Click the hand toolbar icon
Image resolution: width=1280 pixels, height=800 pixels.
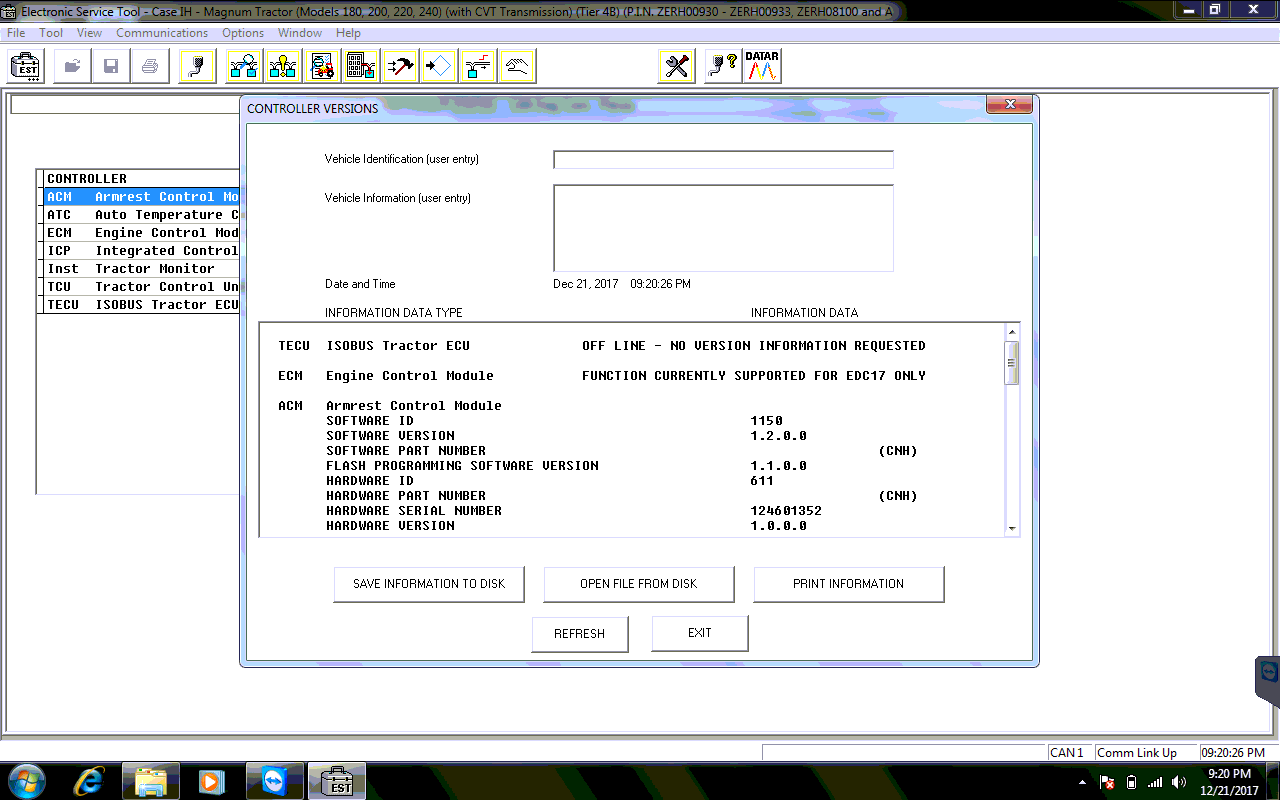pos(517,67)
